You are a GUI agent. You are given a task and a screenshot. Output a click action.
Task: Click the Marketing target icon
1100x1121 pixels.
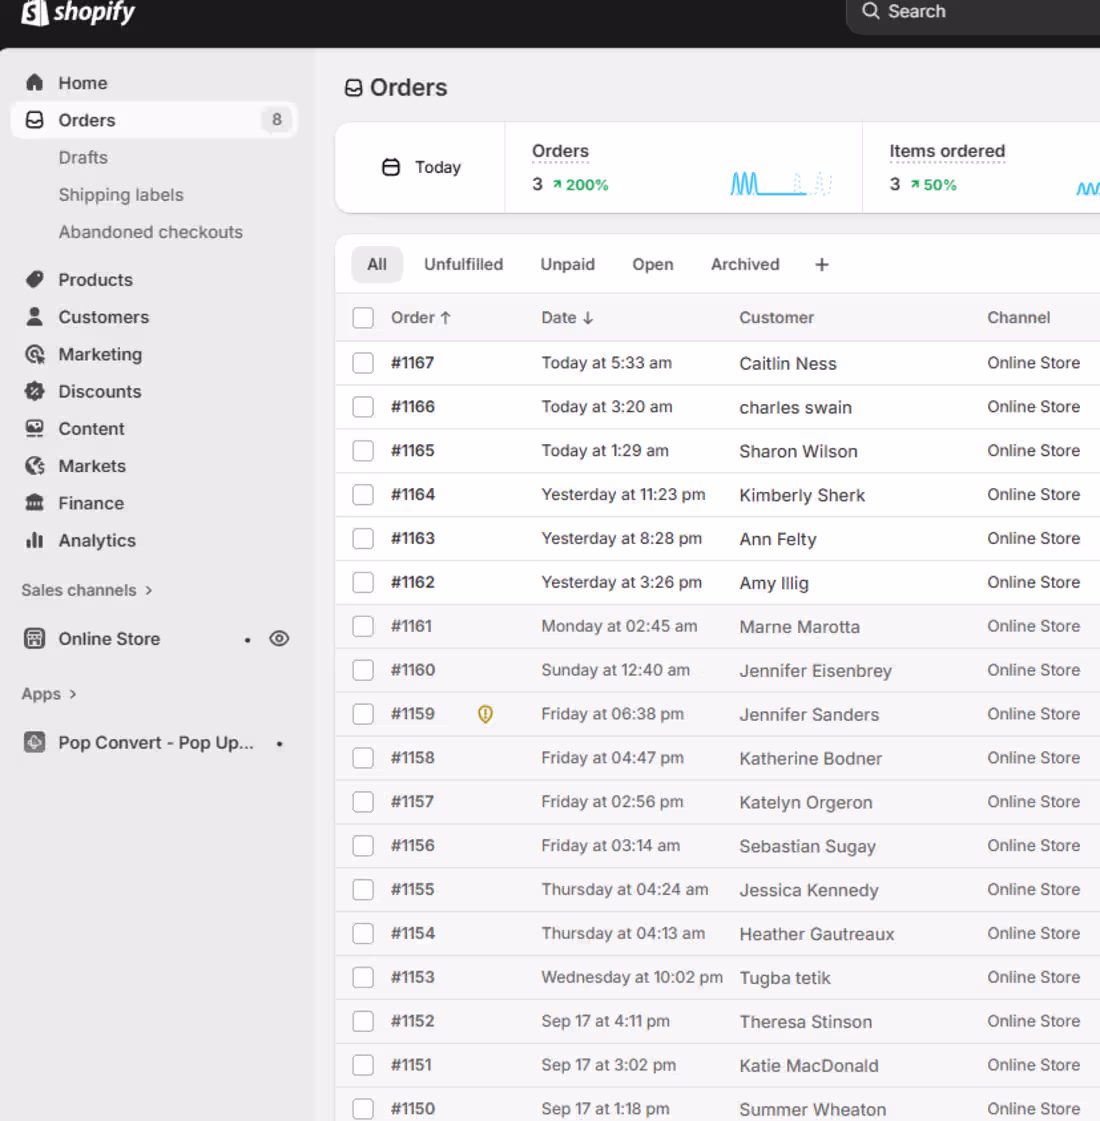(34, 354)
